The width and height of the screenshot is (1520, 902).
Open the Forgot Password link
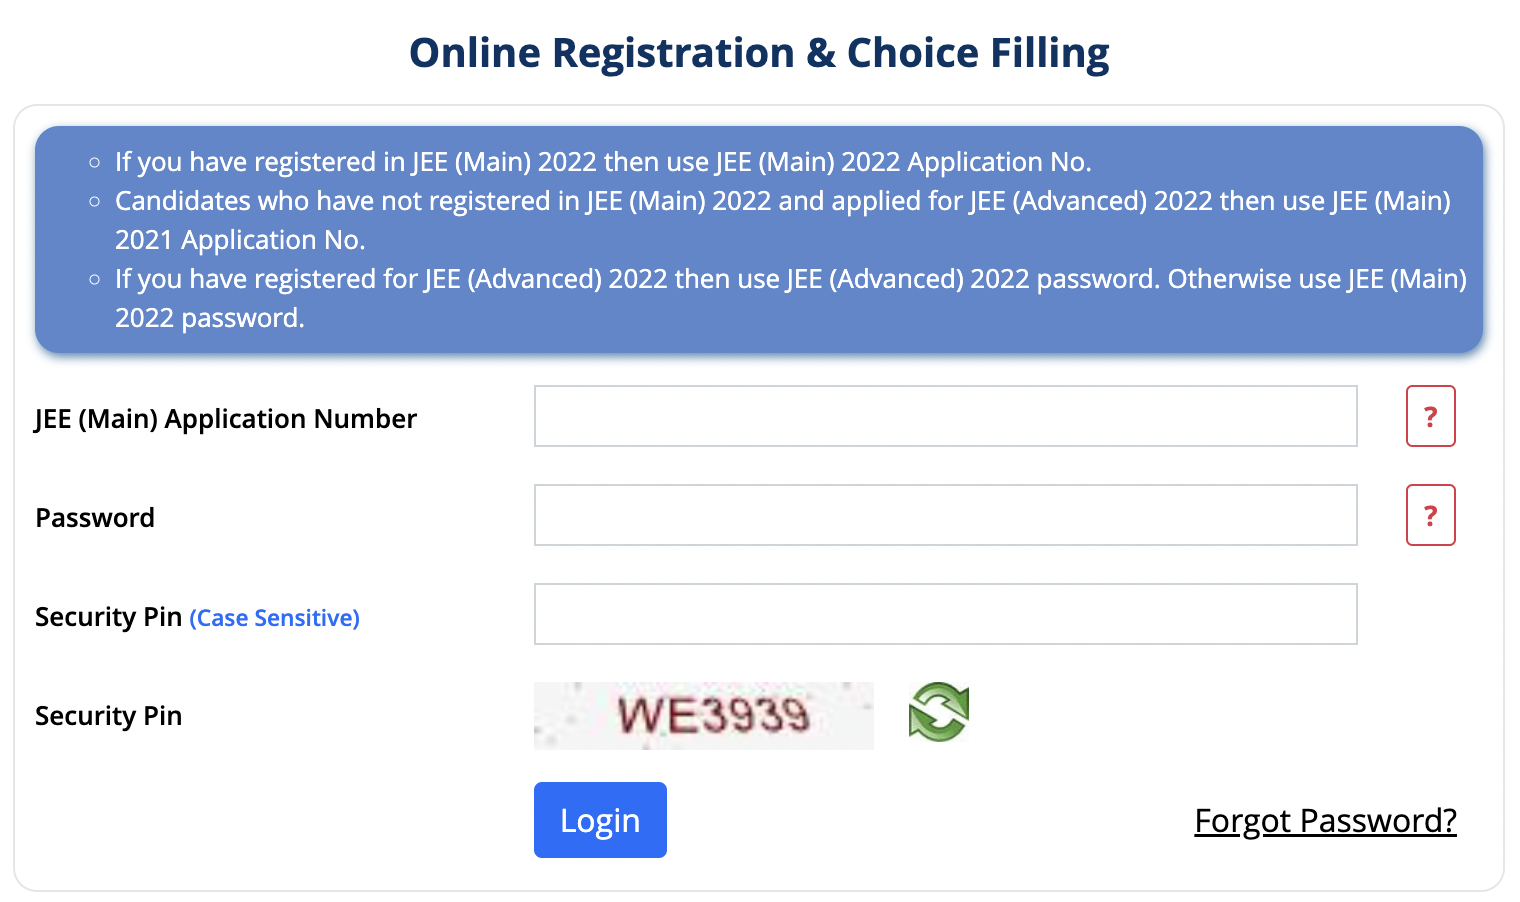tap(1325, 820)
